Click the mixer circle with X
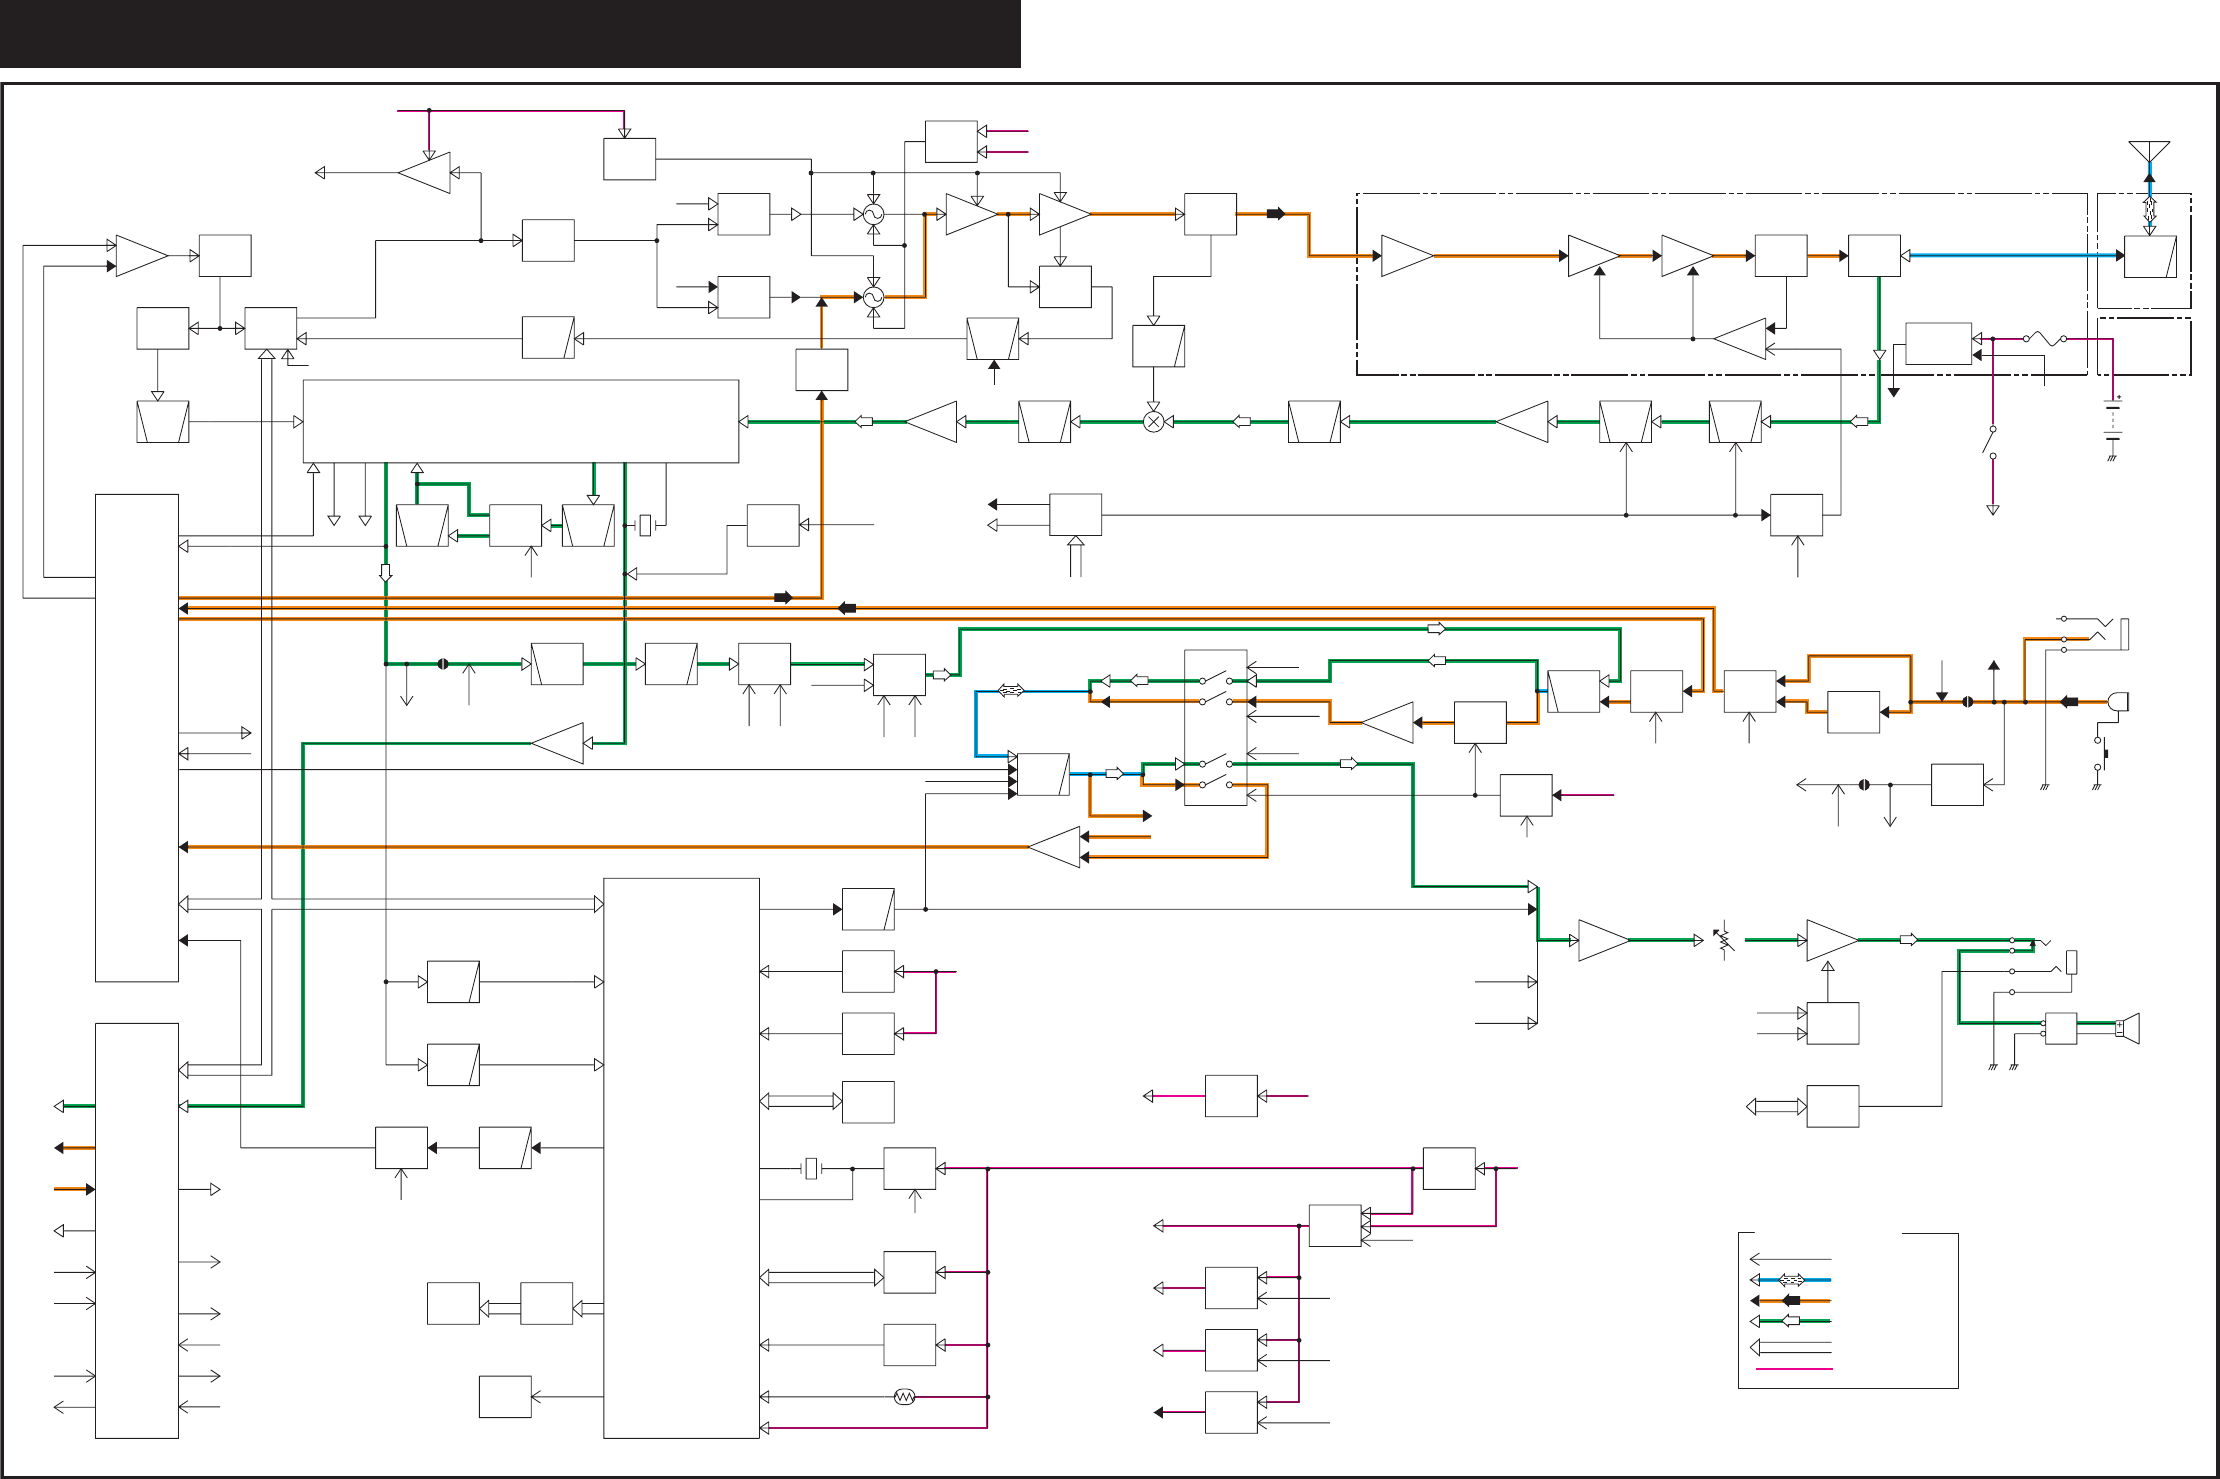2220x1479 pixels. point(1153,422)
